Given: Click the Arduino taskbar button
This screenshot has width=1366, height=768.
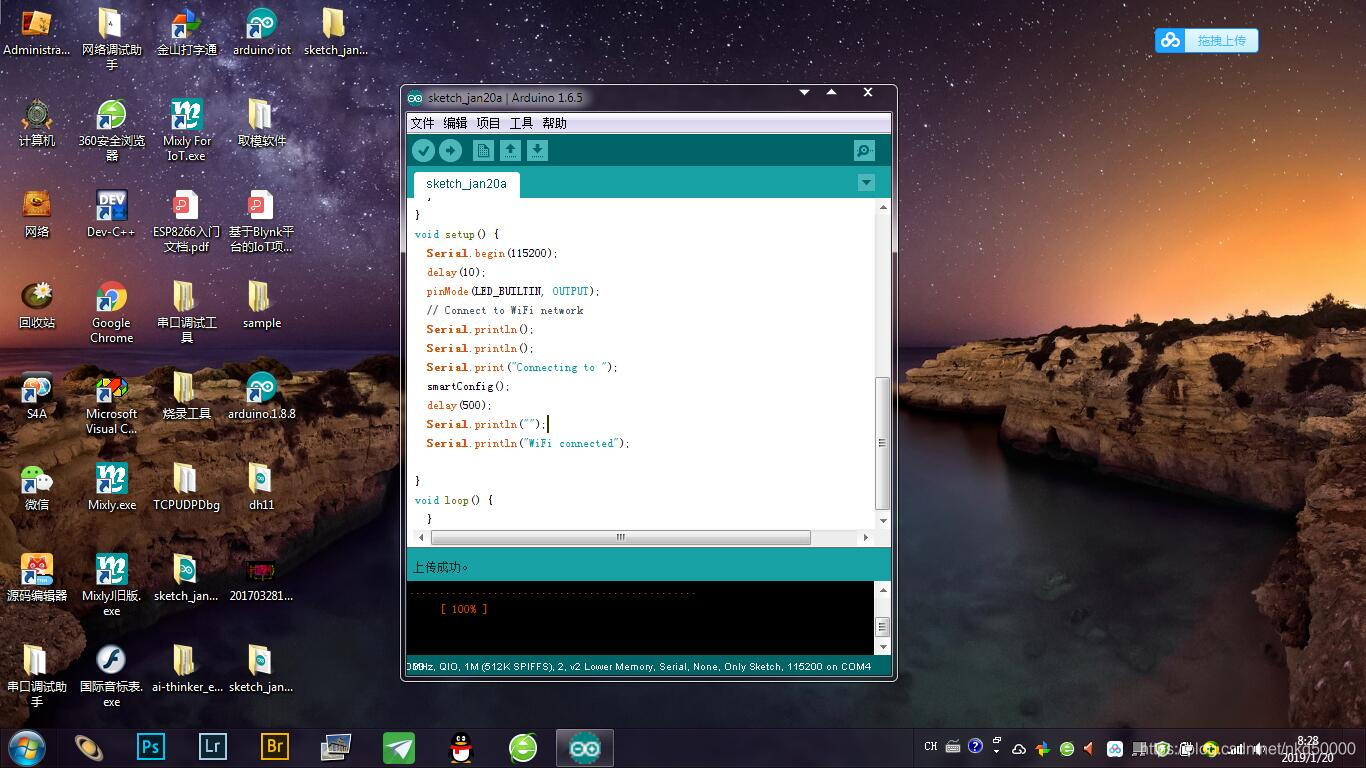Looking at the screenshot, I should click(x=584, y=748).
